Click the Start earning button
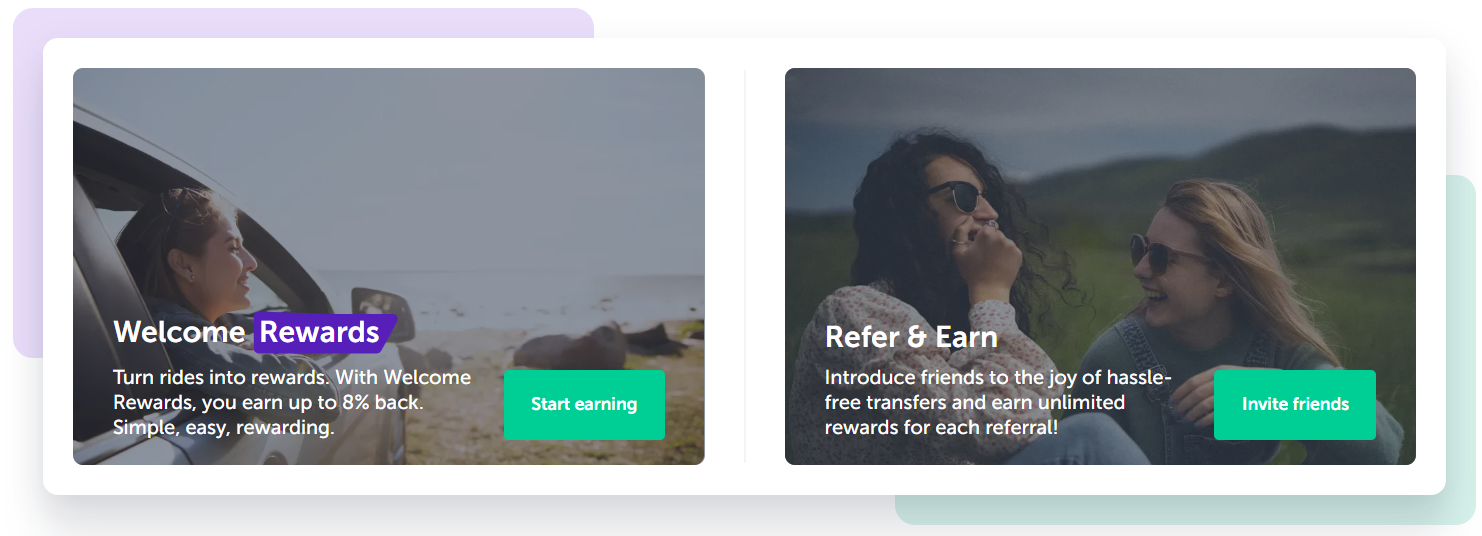 coord(584,404)
